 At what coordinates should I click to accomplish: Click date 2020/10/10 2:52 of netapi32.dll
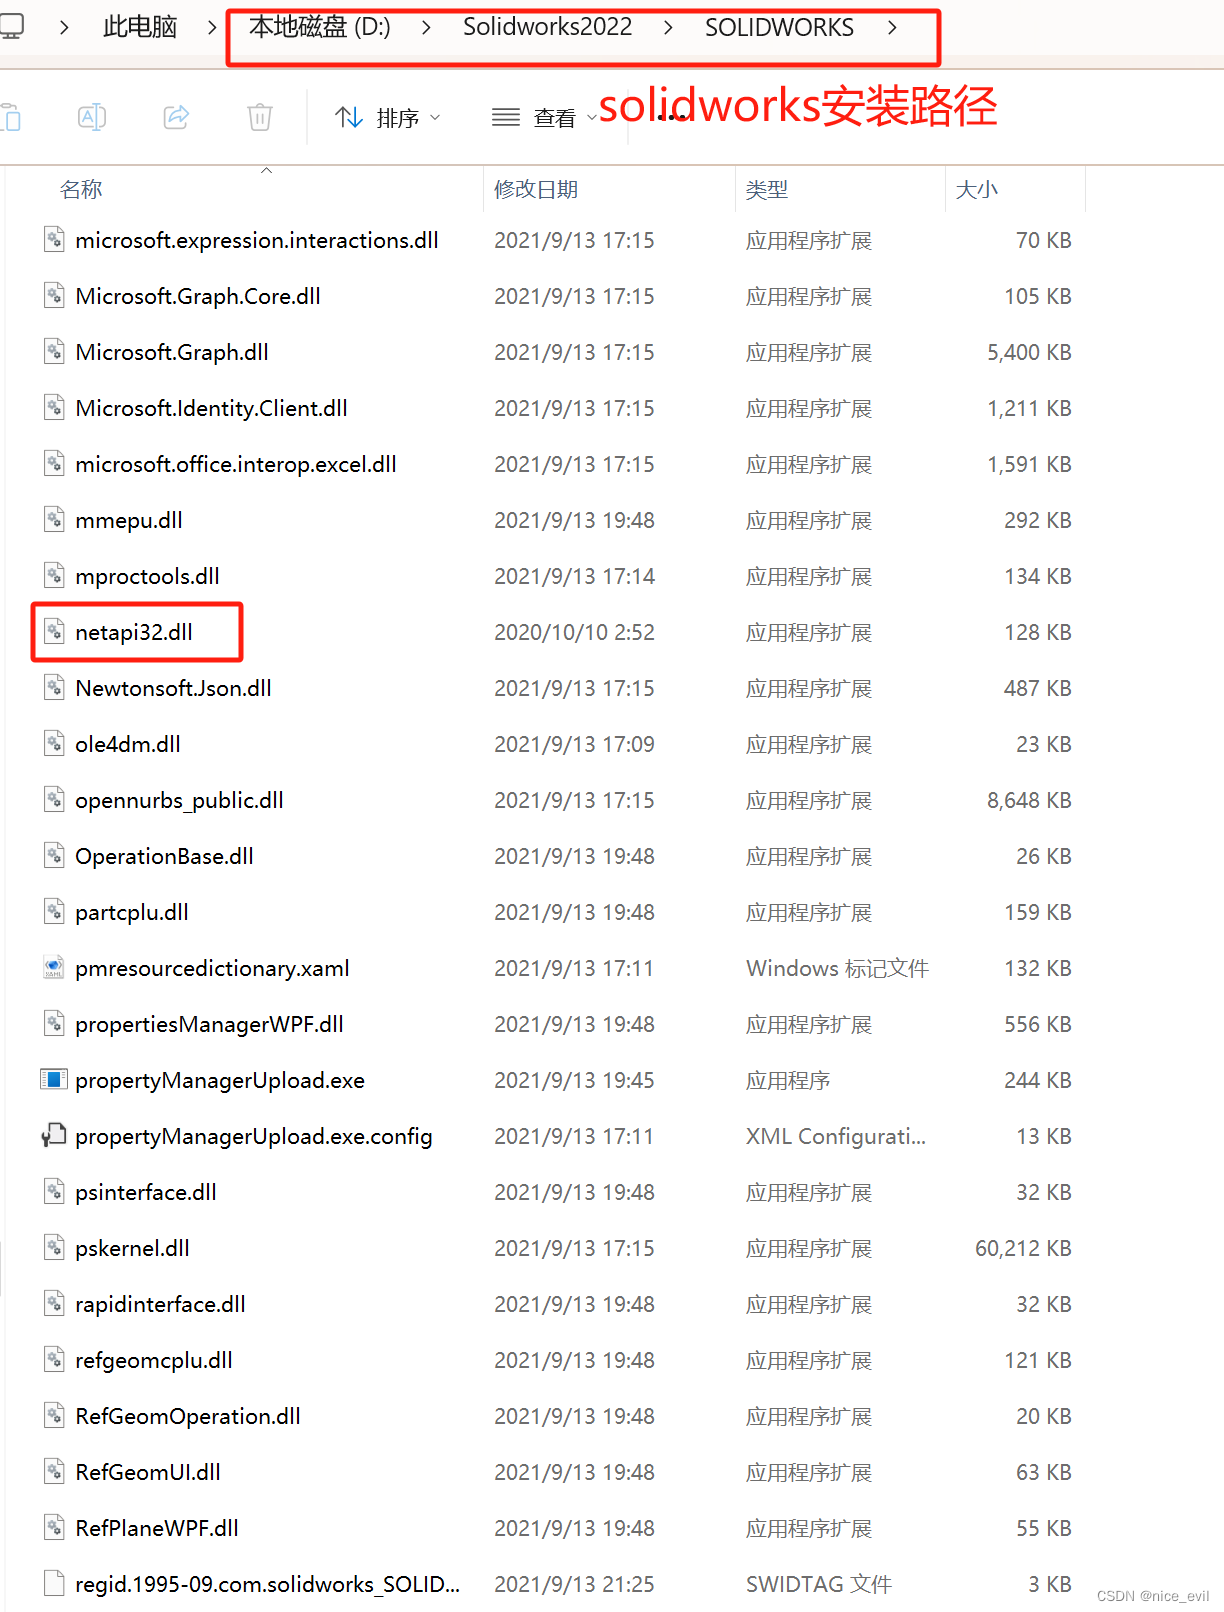pos(574,632)
